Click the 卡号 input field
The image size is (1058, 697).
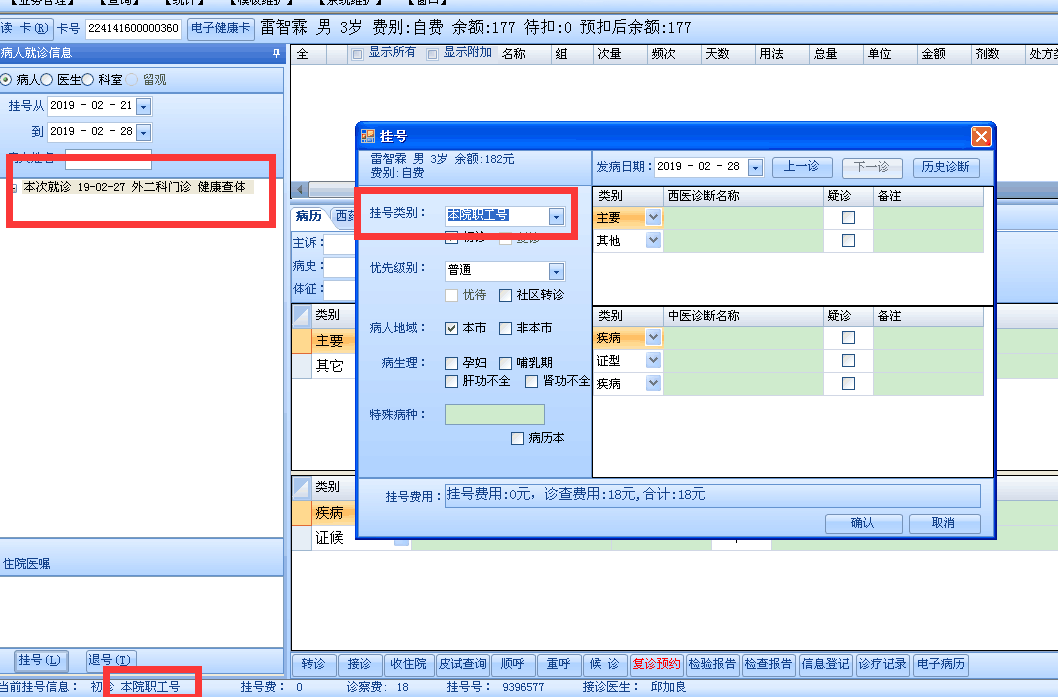click(x=134, y=29)
